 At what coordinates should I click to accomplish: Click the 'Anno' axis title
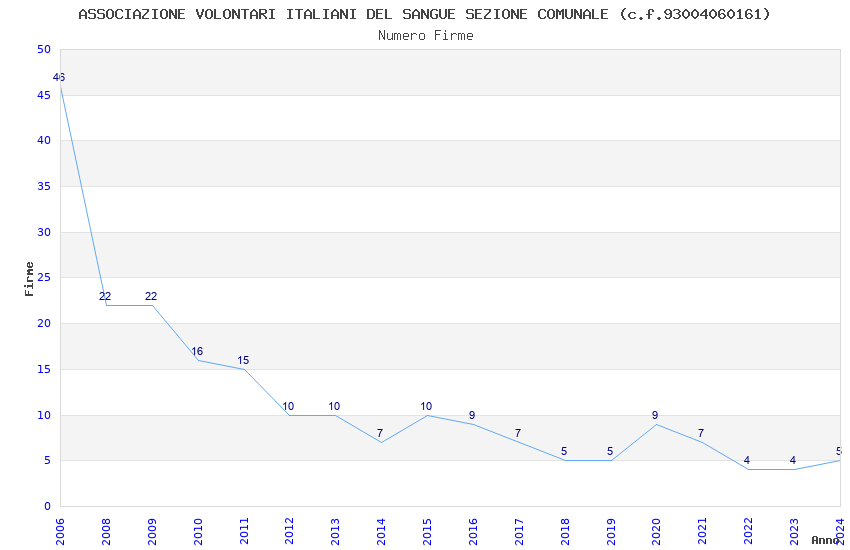pos(825,540)
